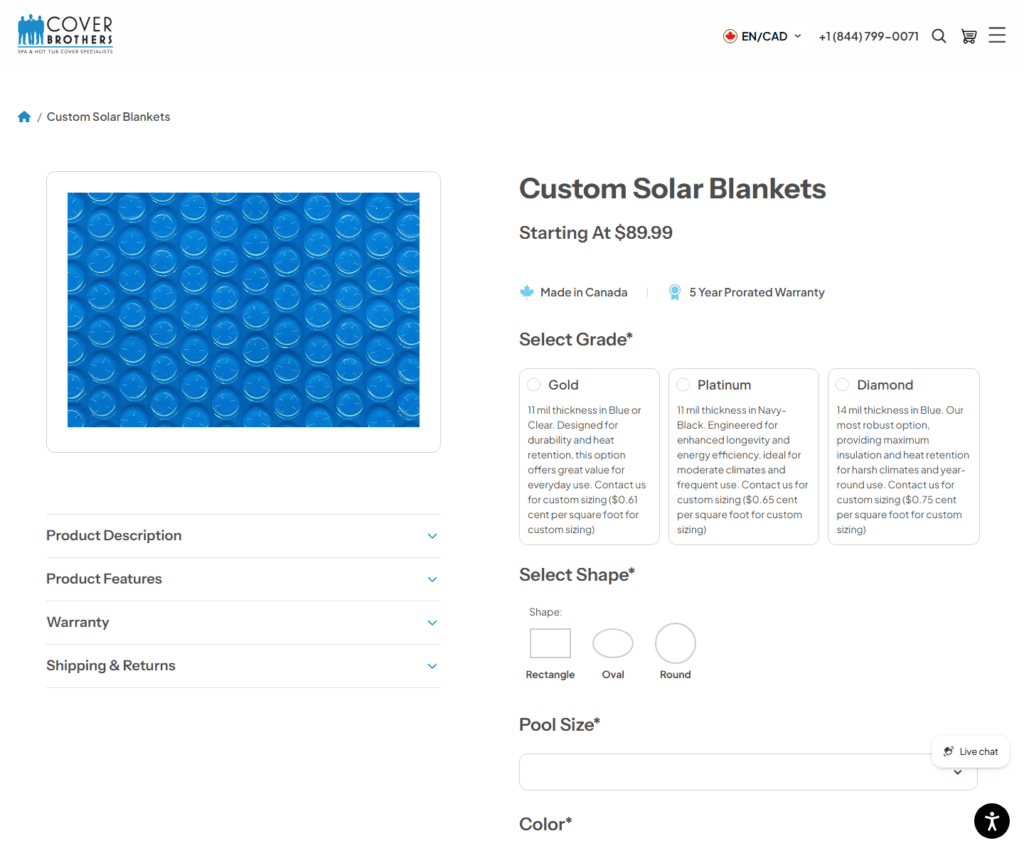
Task: Click the 'Select Shape*' heading
Action: click(577, 574)
